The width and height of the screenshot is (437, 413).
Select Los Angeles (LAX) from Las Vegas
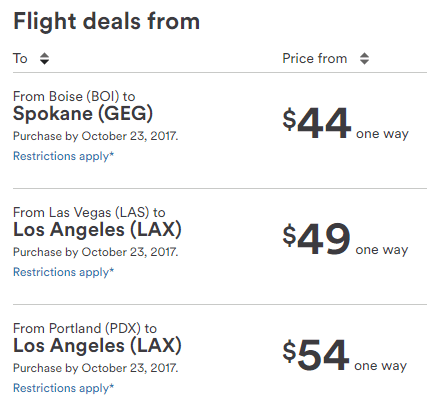pos(97,229)
